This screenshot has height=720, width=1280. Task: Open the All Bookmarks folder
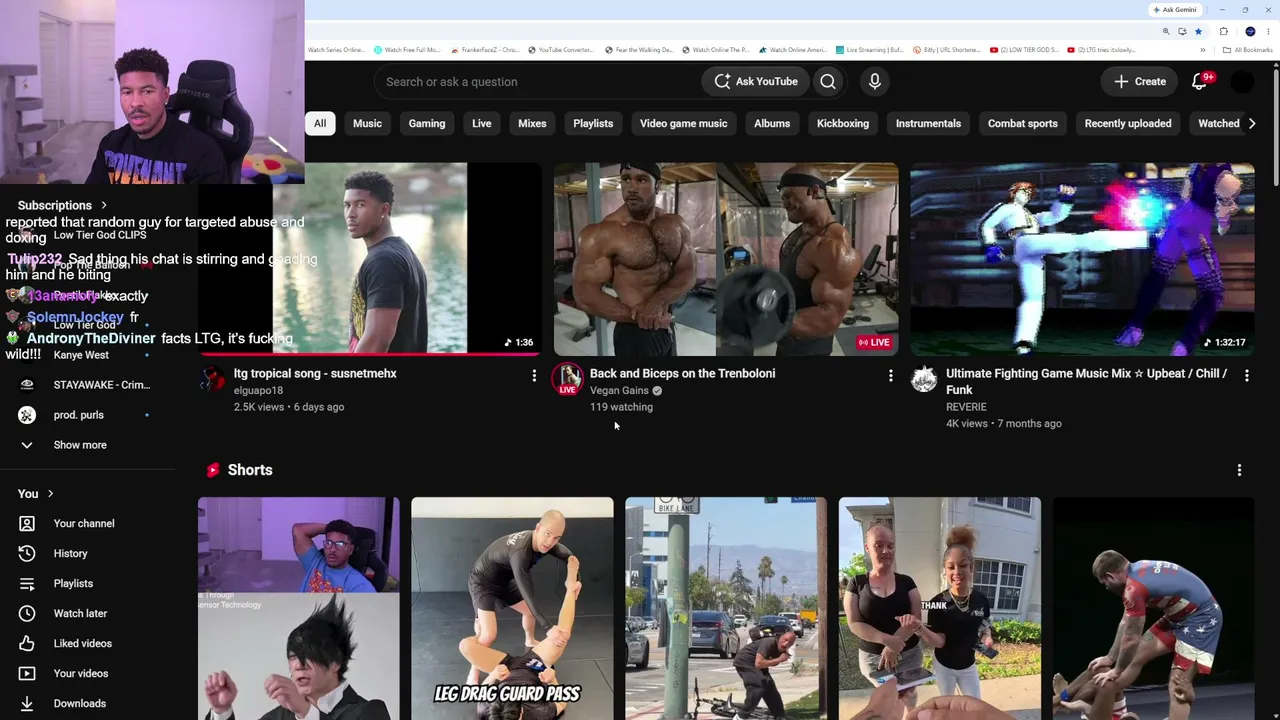click(x=1250, y=50)
